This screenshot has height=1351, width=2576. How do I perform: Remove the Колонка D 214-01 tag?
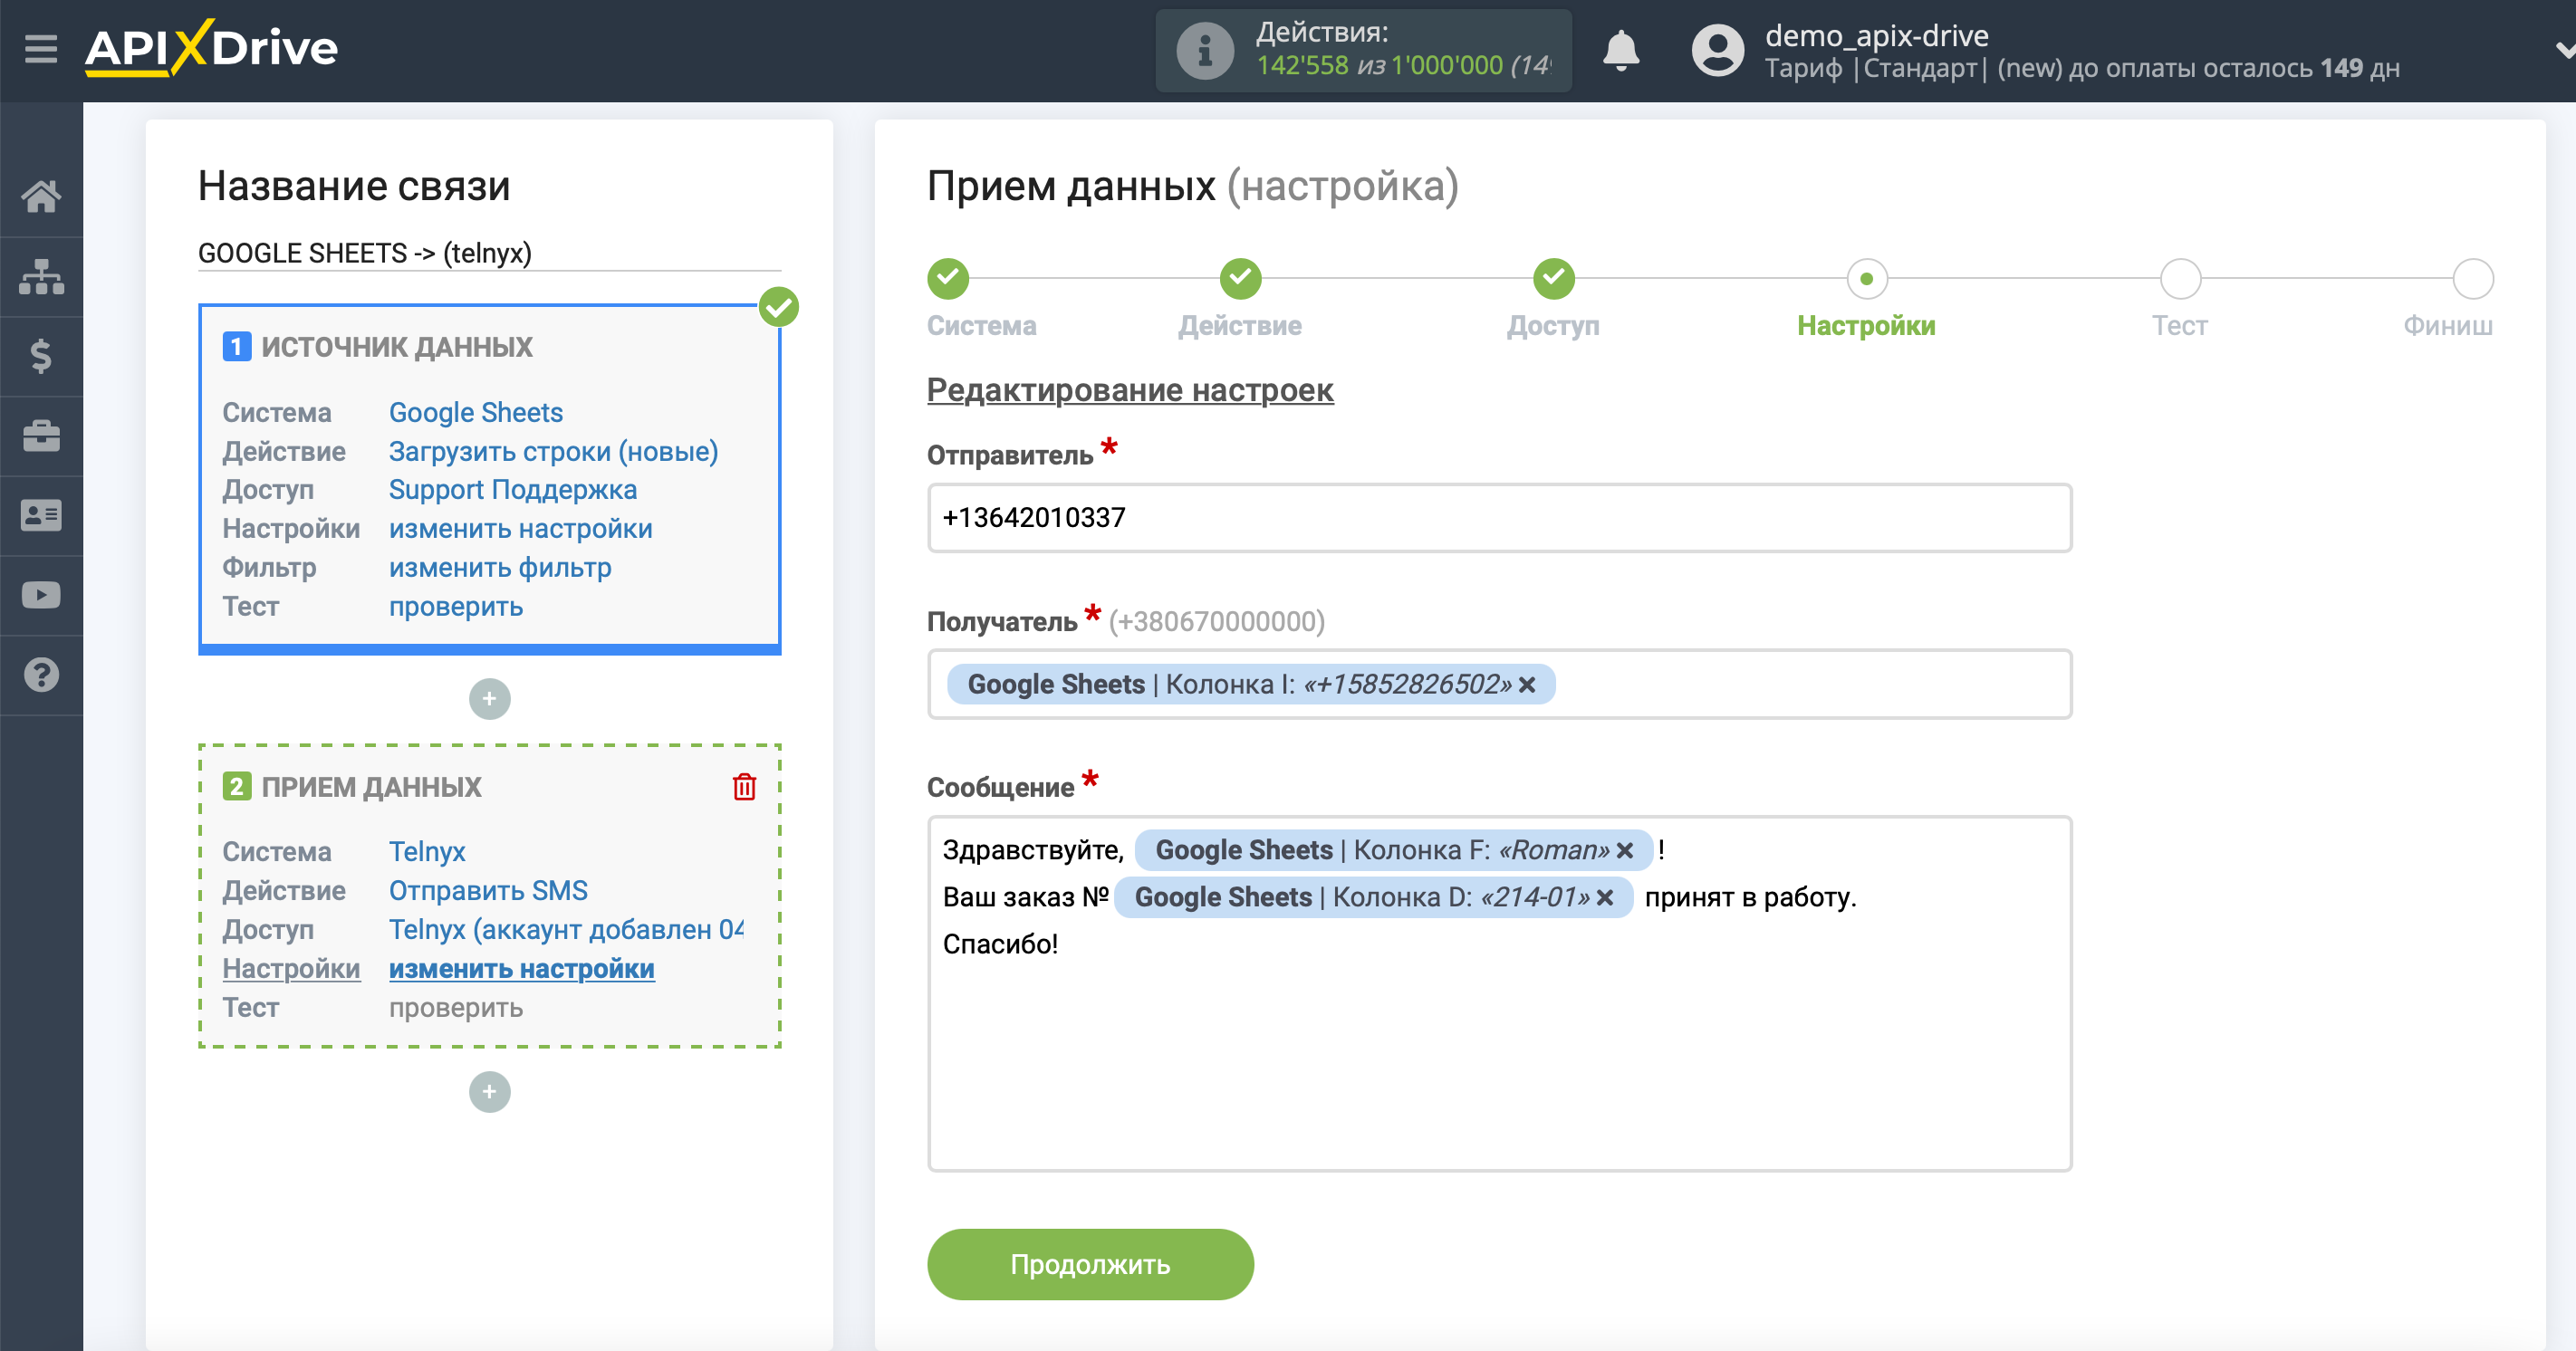click(x=1605, y=898)
